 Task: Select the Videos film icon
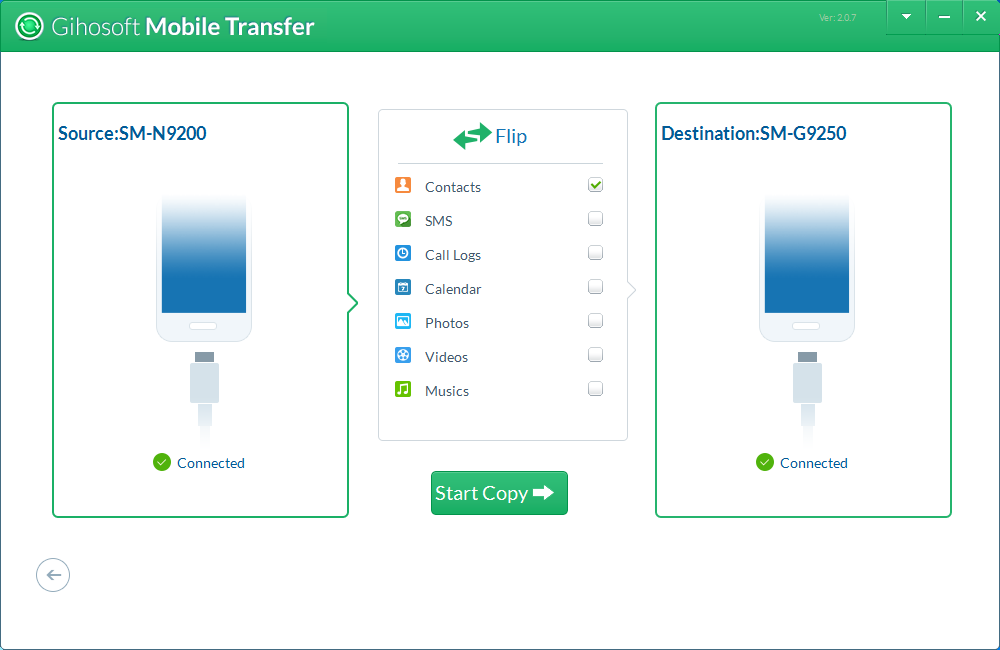(402, 355)
